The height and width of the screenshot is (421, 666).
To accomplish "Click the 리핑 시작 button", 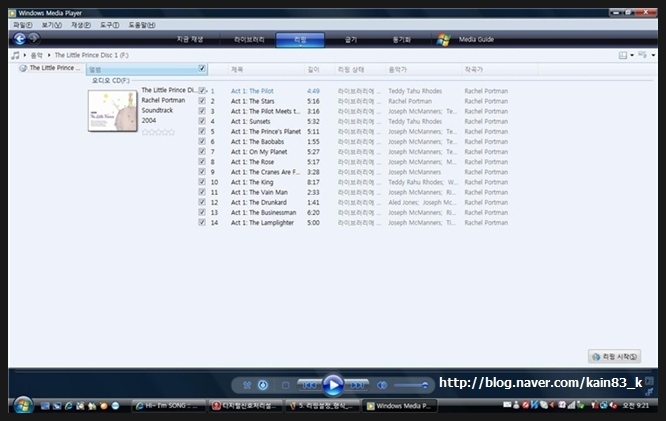I will coord(615,356).
